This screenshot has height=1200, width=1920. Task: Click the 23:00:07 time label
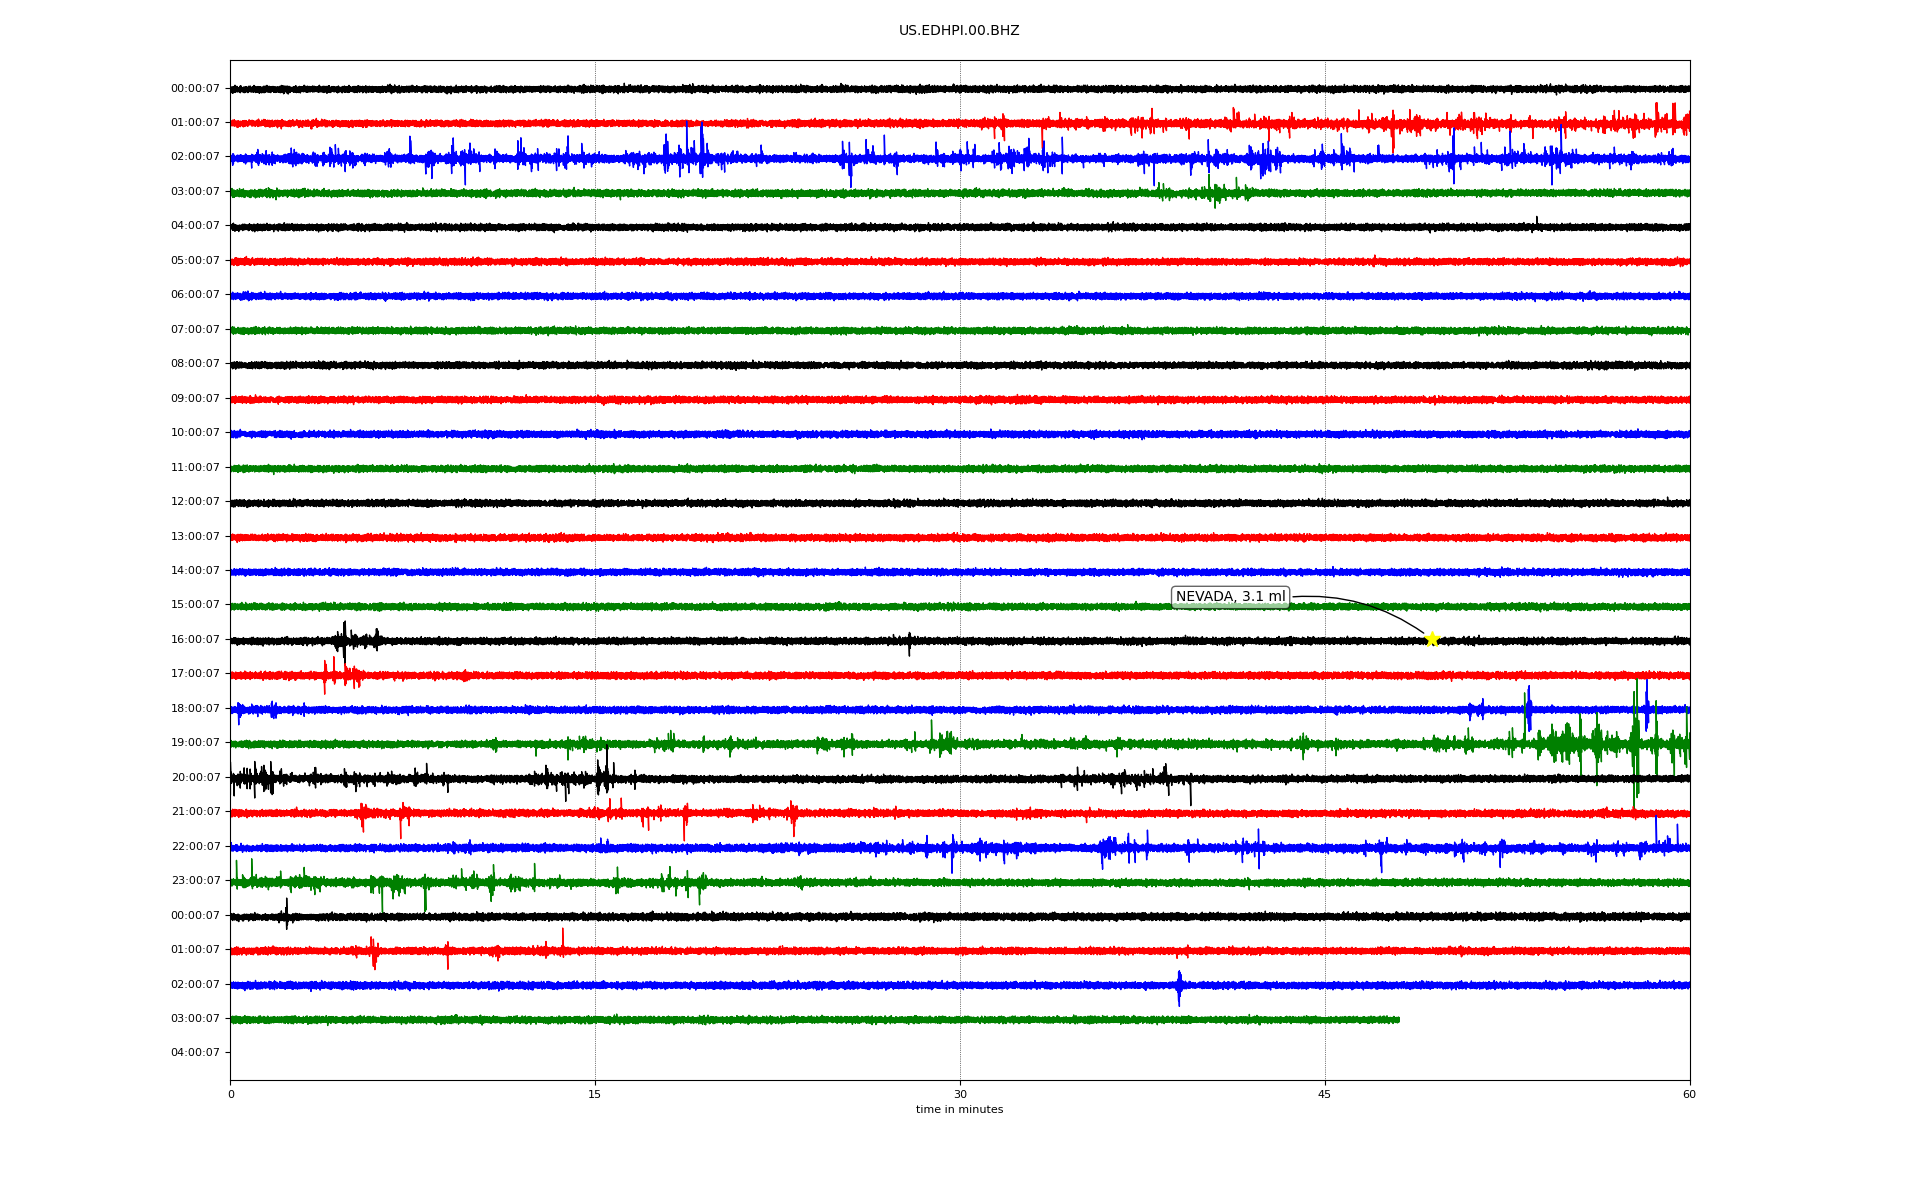[x=195, y=881]
